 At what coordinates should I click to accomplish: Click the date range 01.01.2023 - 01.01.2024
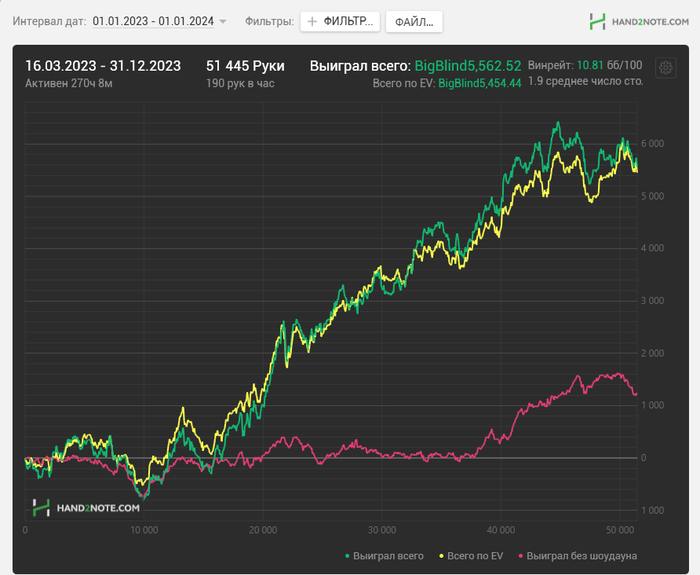[x=153, y=21]
